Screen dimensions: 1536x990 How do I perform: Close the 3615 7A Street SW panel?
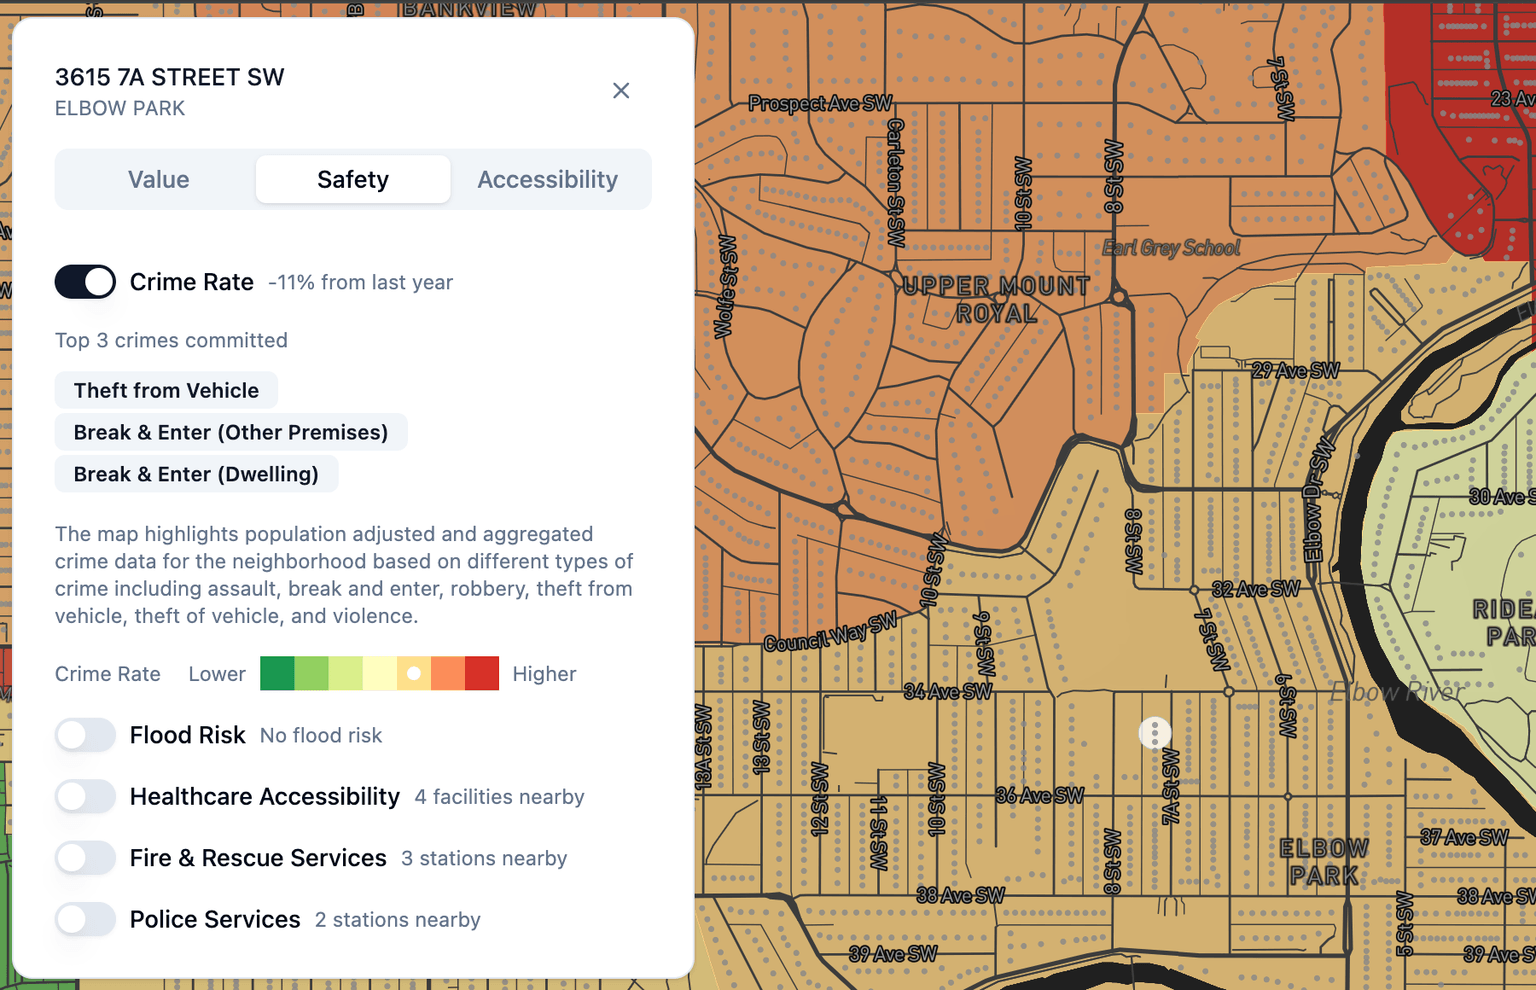(621, 91)
